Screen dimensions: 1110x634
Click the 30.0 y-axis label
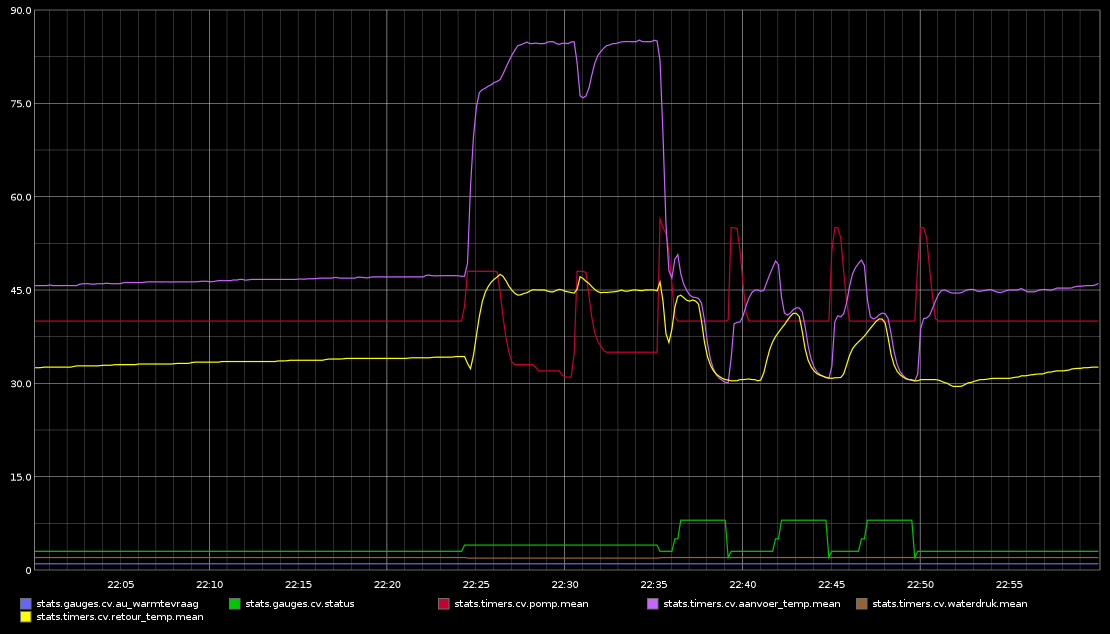click(21, 384)
